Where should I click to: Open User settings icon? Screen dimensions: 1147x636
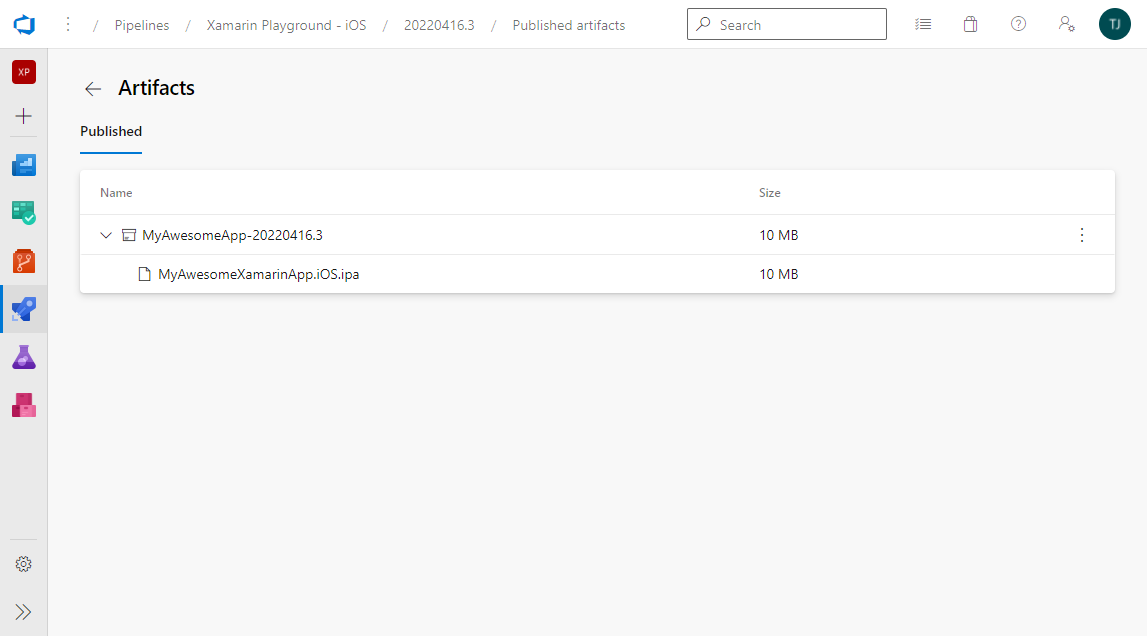coord(1066,24)
